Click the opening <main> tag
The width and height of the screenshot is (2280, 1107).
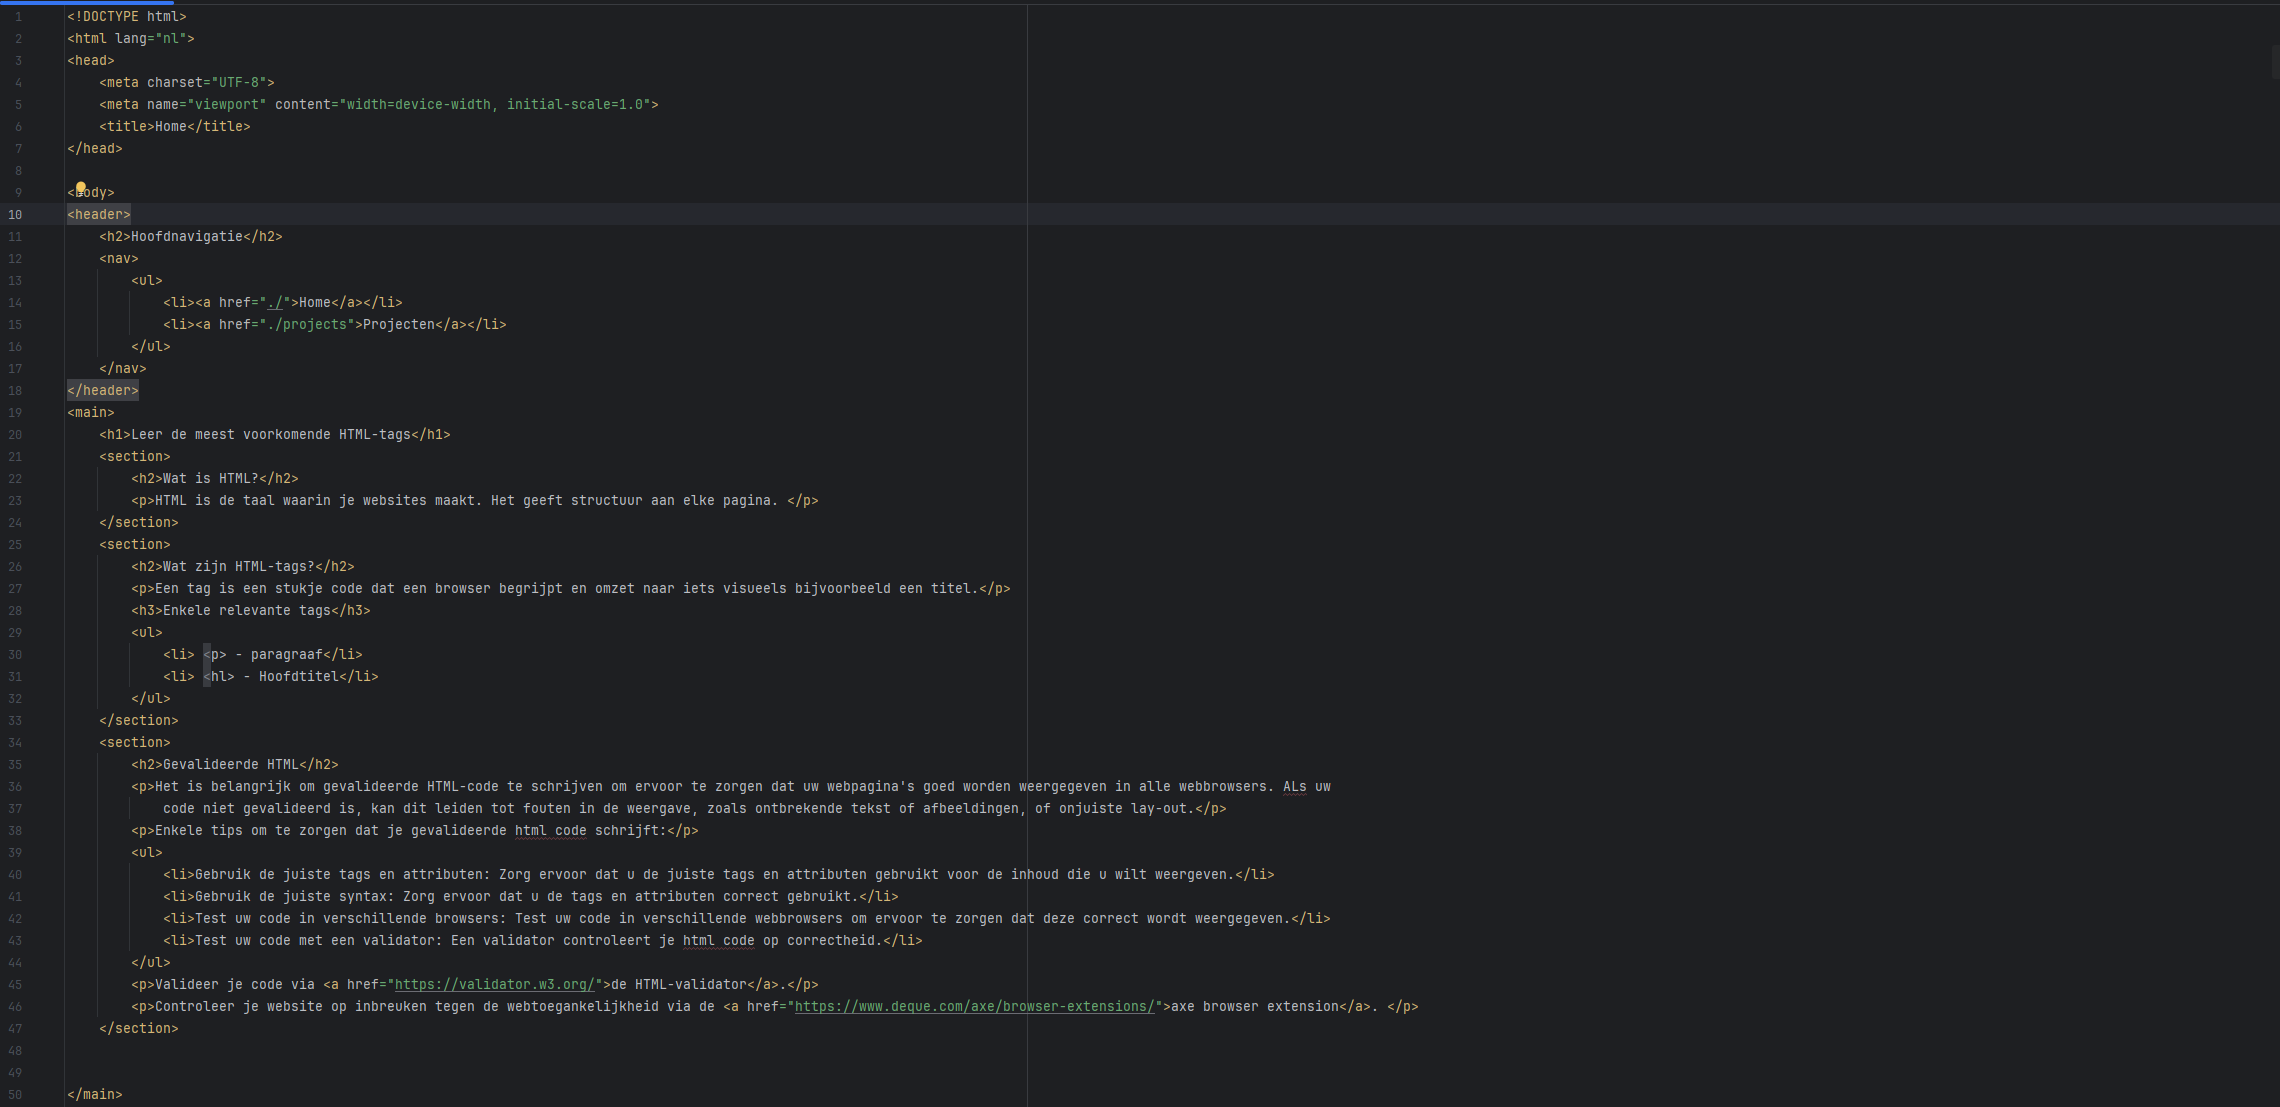coord(91,413)
